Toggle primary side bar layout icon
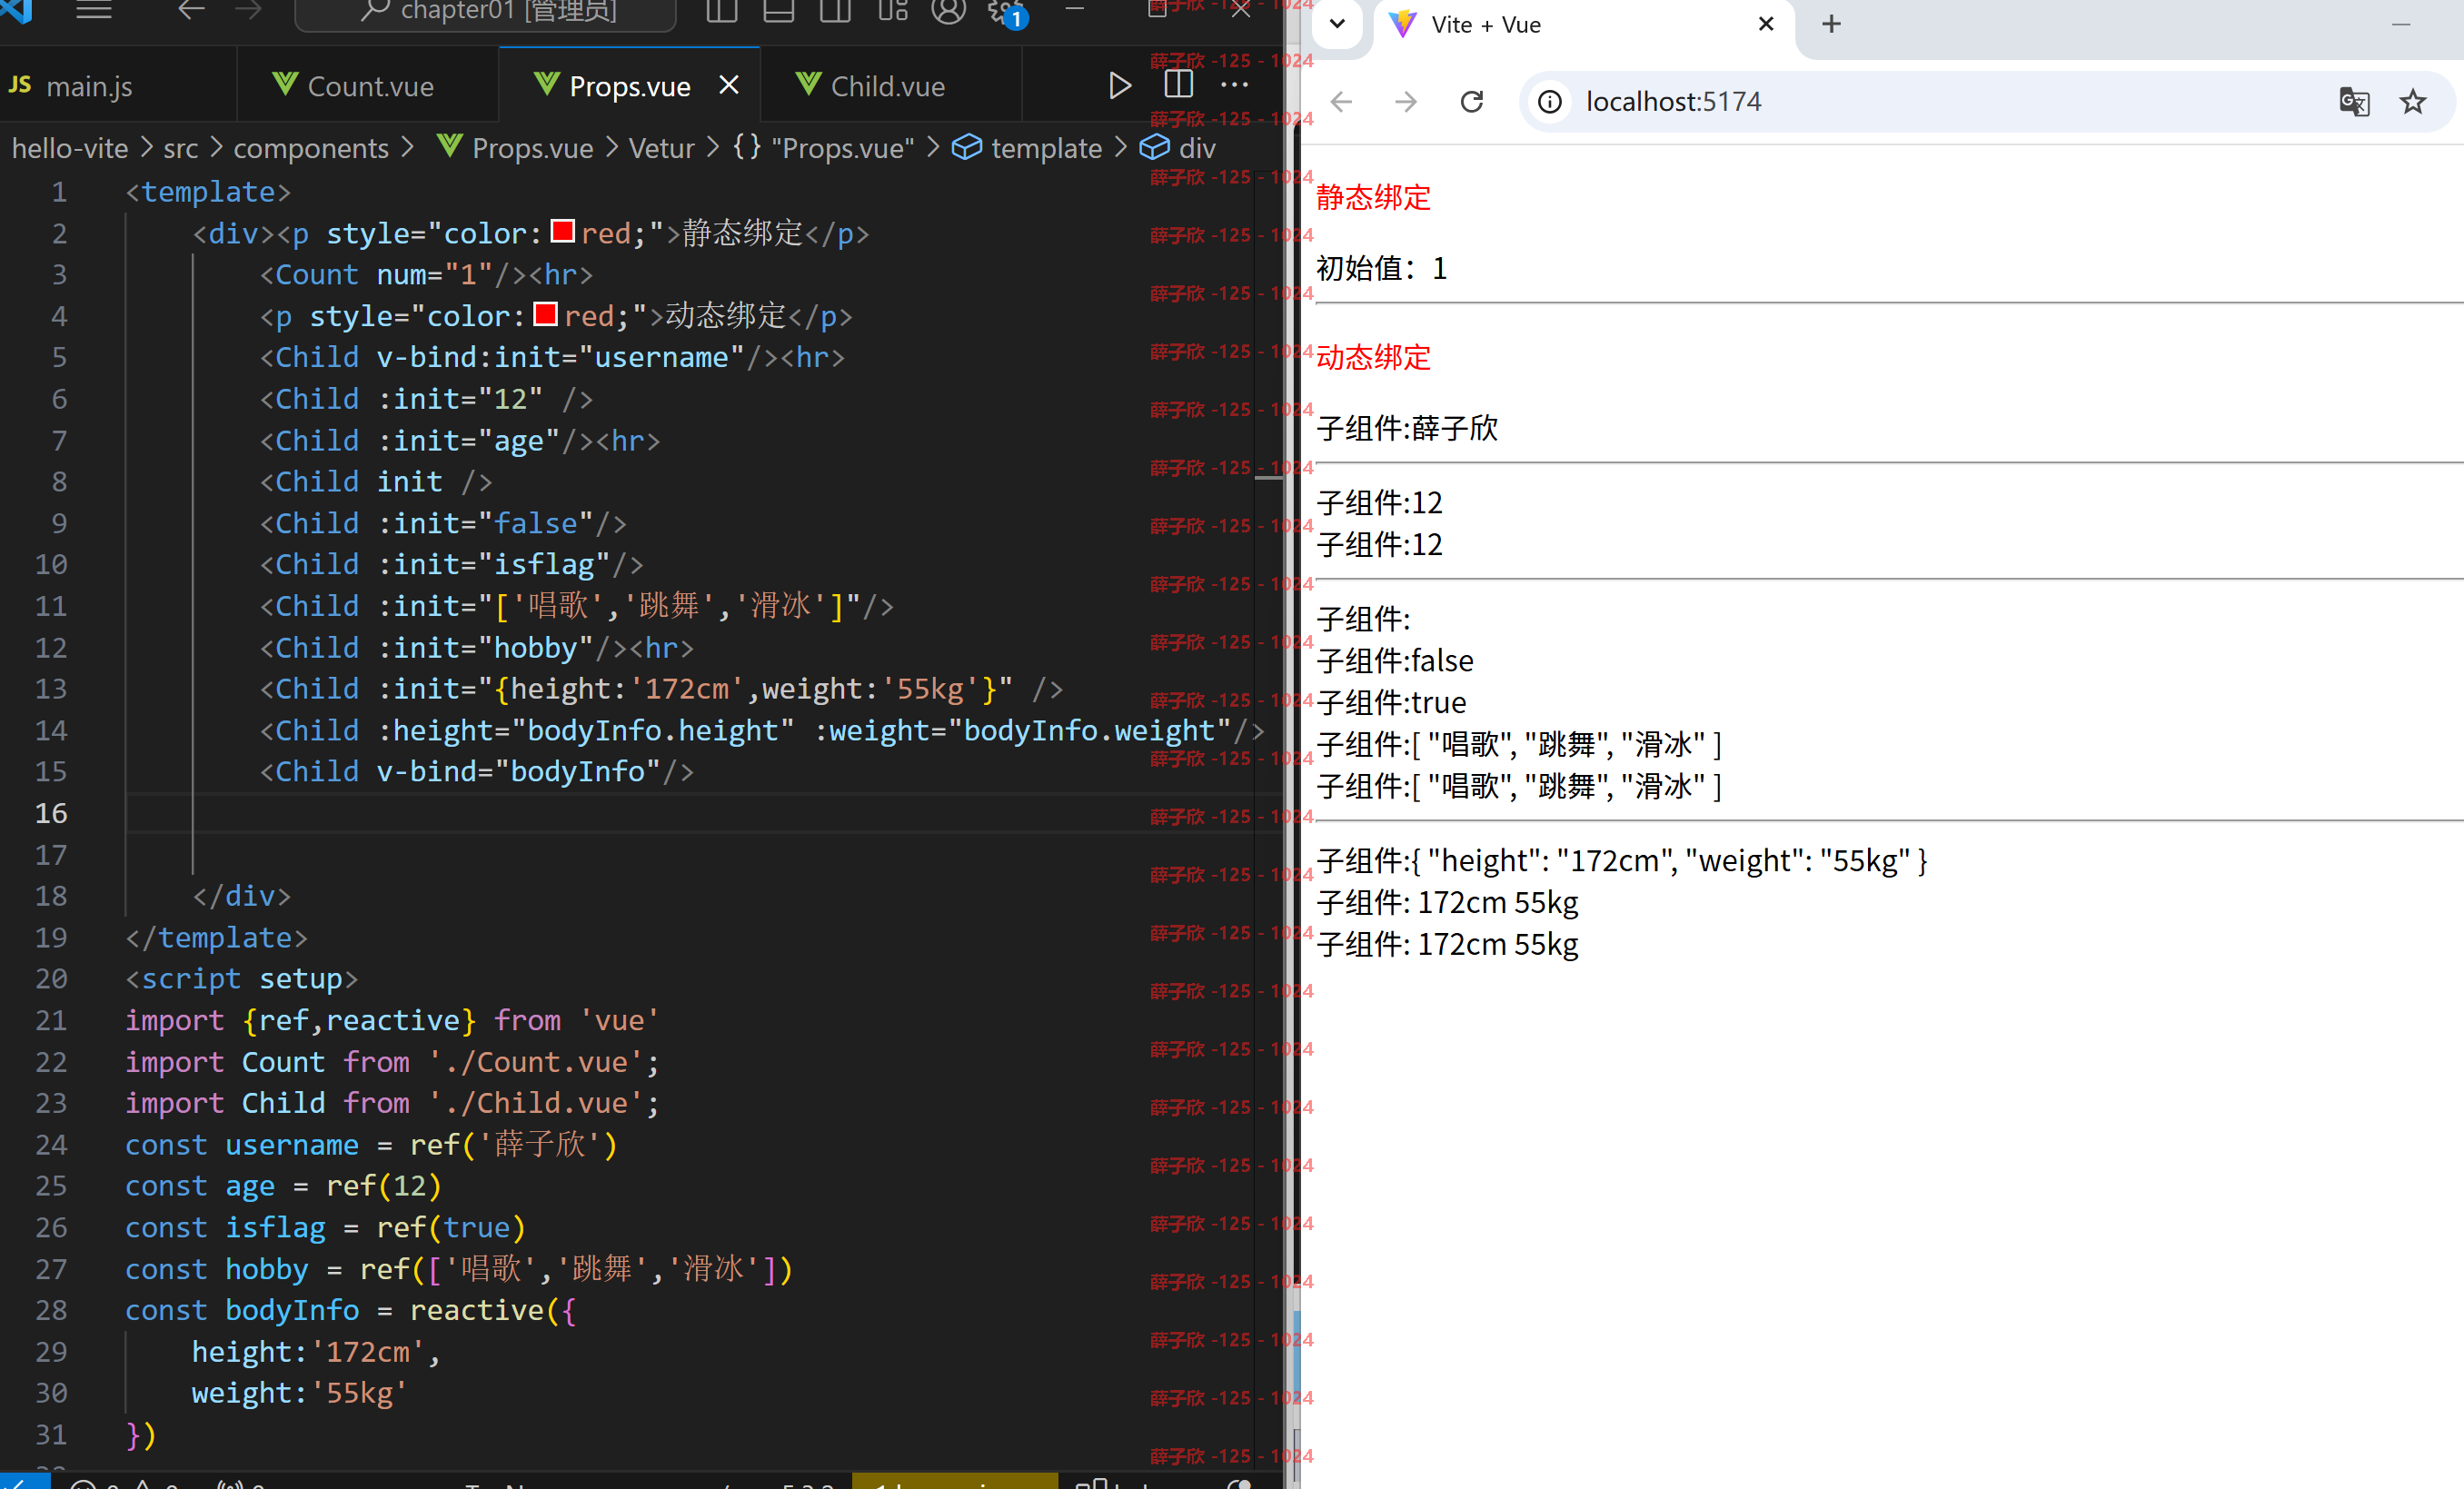The height and width of the screenshot is (1489, 2464). pyautogui.click(x=721, y=10)
